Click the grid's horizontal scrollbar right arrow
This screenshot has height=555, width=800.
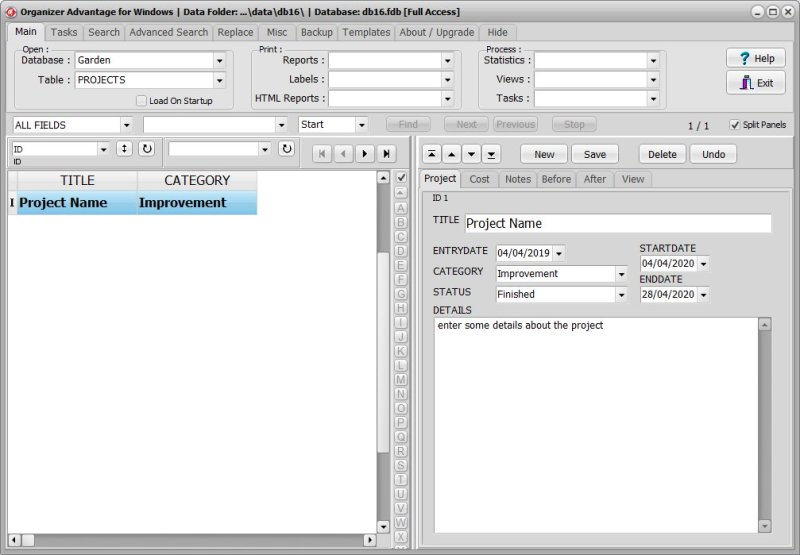[370, 540]
